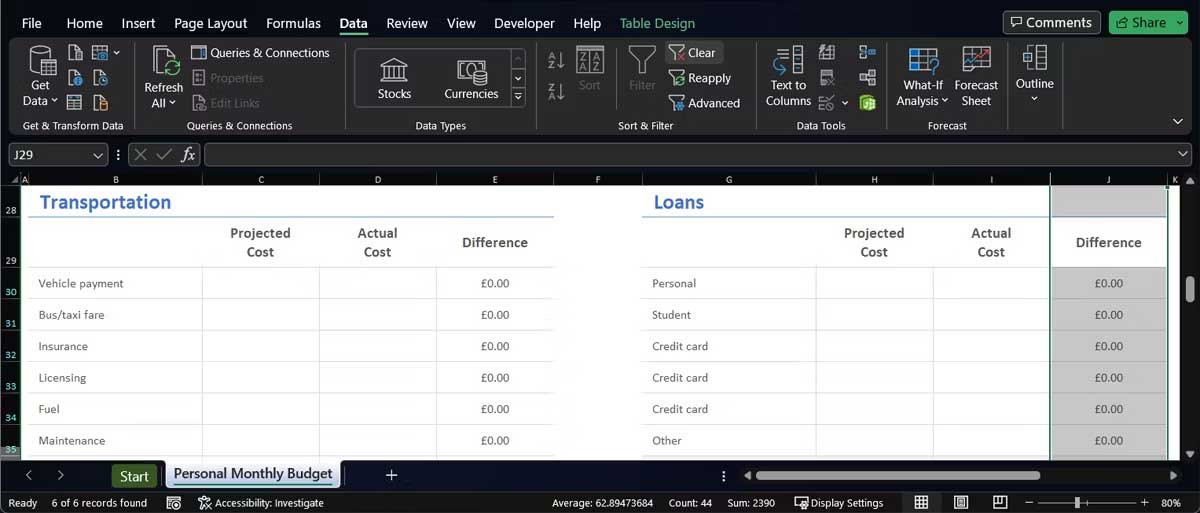The width and height of the screenshot is (1200, 513).
Task: Switch to Normal view
Action: click(x=922, y=502)
